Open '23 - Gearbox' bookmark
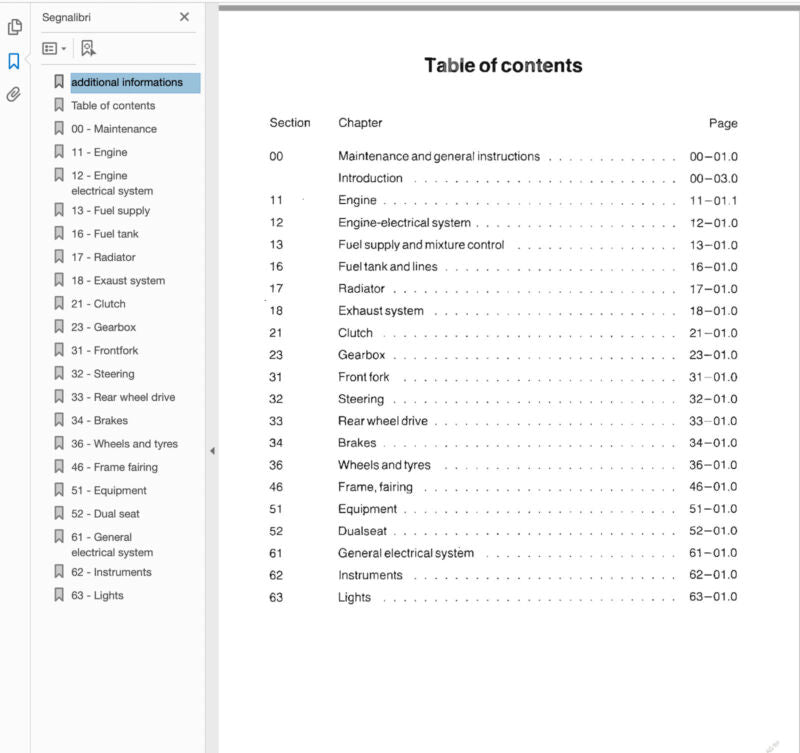Screen dimensions: 800x753 [x=103, y=327]
